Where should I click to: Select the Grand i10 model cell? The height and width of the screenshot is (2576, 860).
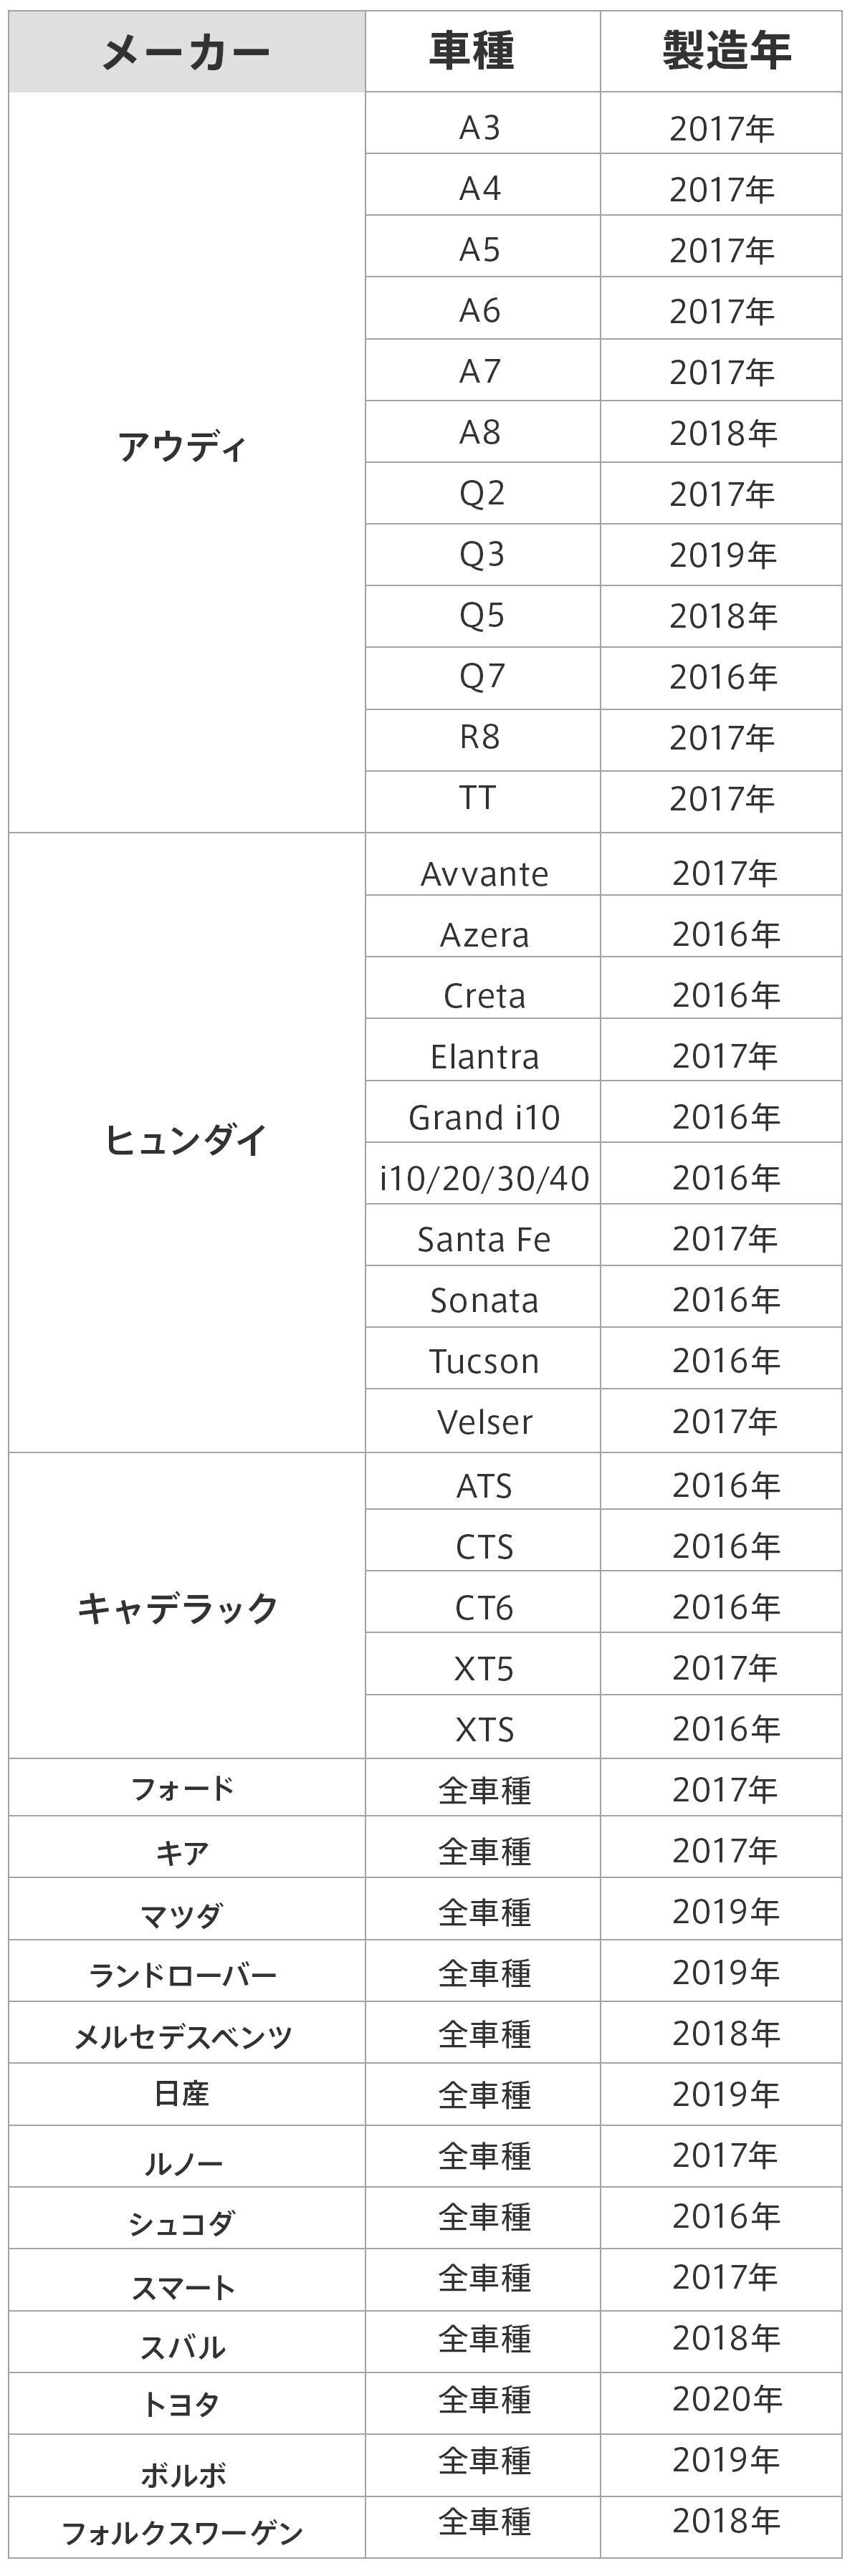[x=484, y=1117]
